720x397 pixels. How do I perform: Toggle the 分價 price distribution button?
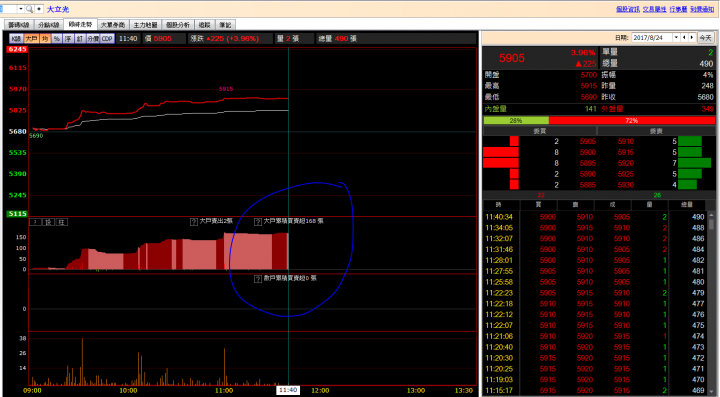coord(93,39)
